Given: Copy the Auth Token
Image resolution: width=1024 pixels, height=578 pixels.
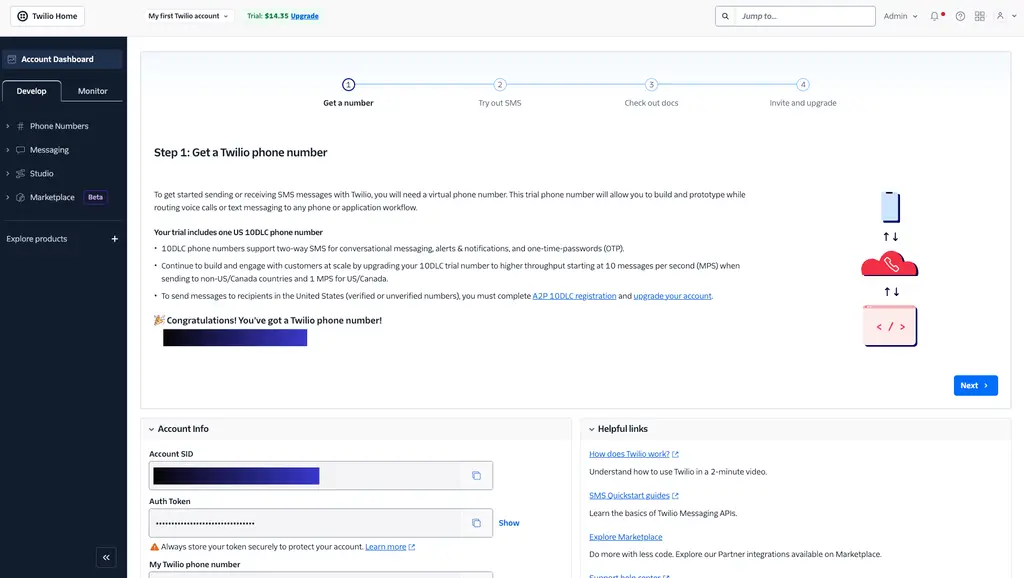Looking at the screenshot, I should (476, 523).
